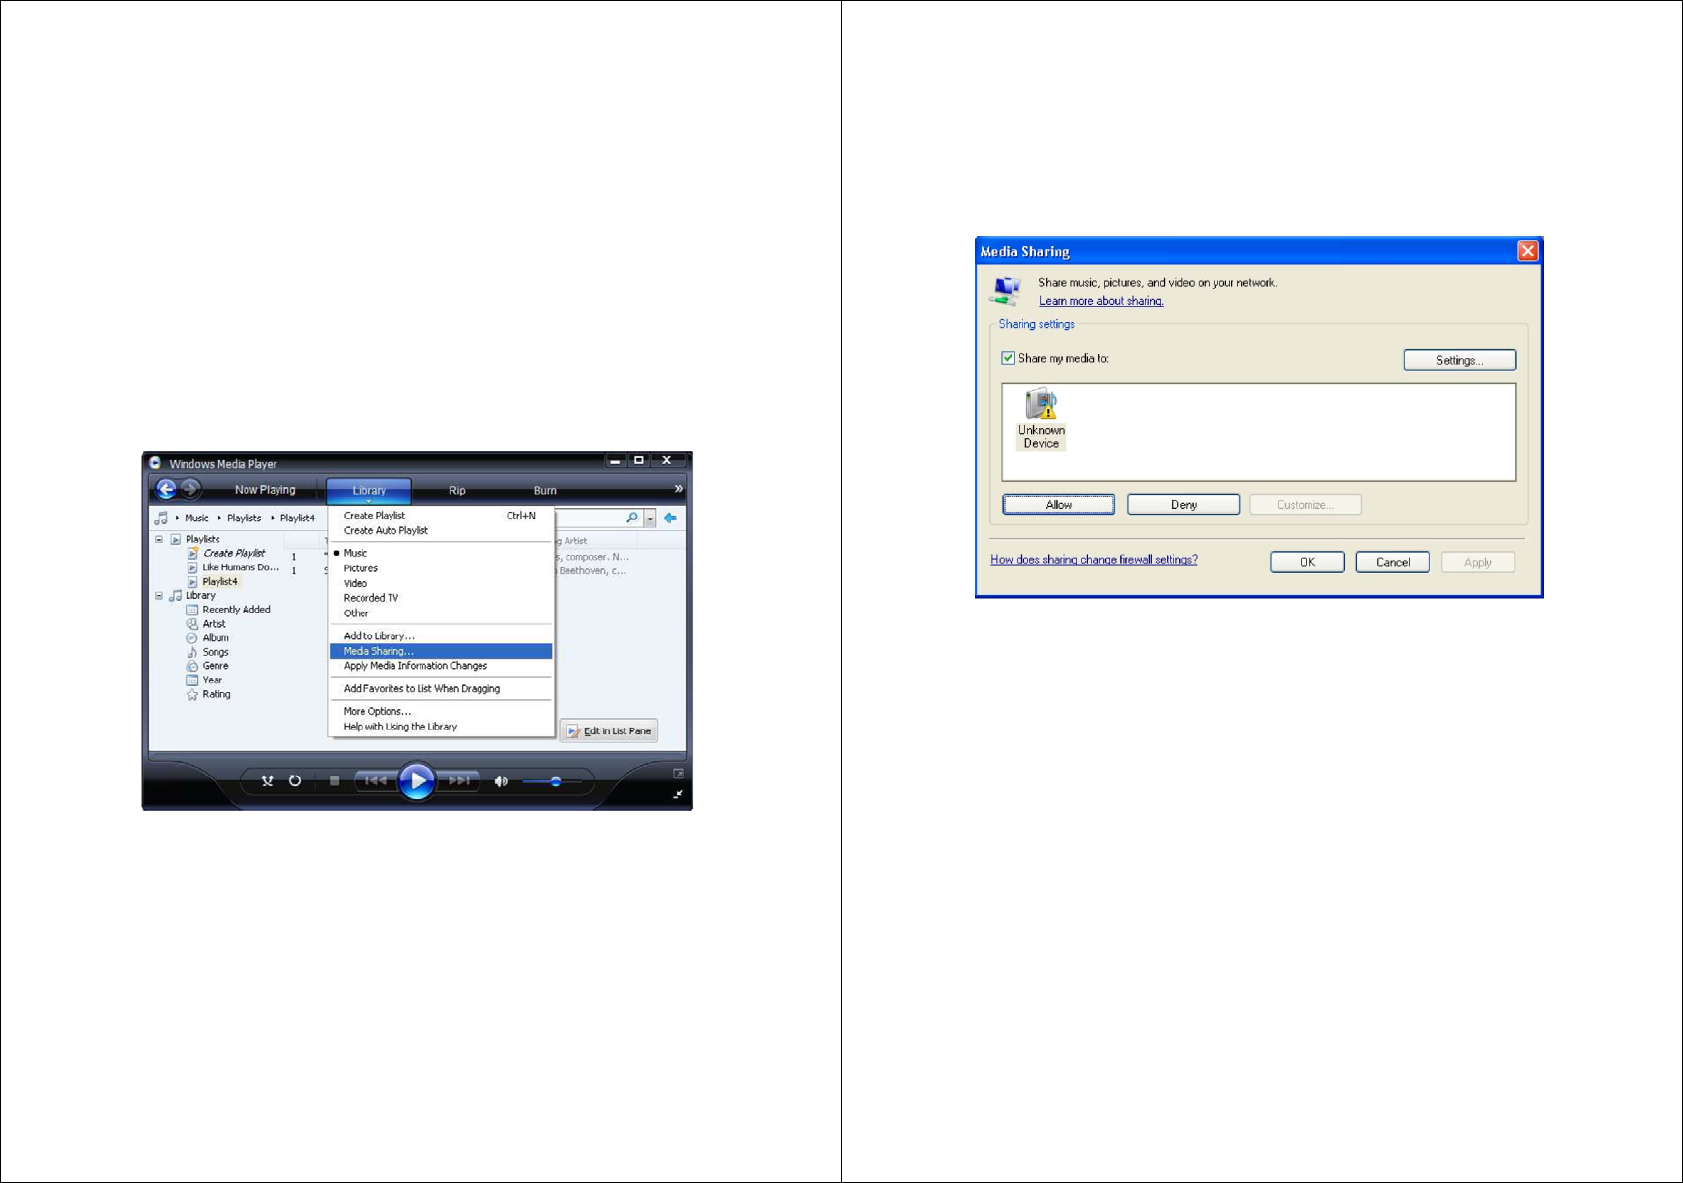The width and height of the screenshot is (1683, 1183).
Task: Expand the breadcrumb arrow before Music
Action: (178, 518)
